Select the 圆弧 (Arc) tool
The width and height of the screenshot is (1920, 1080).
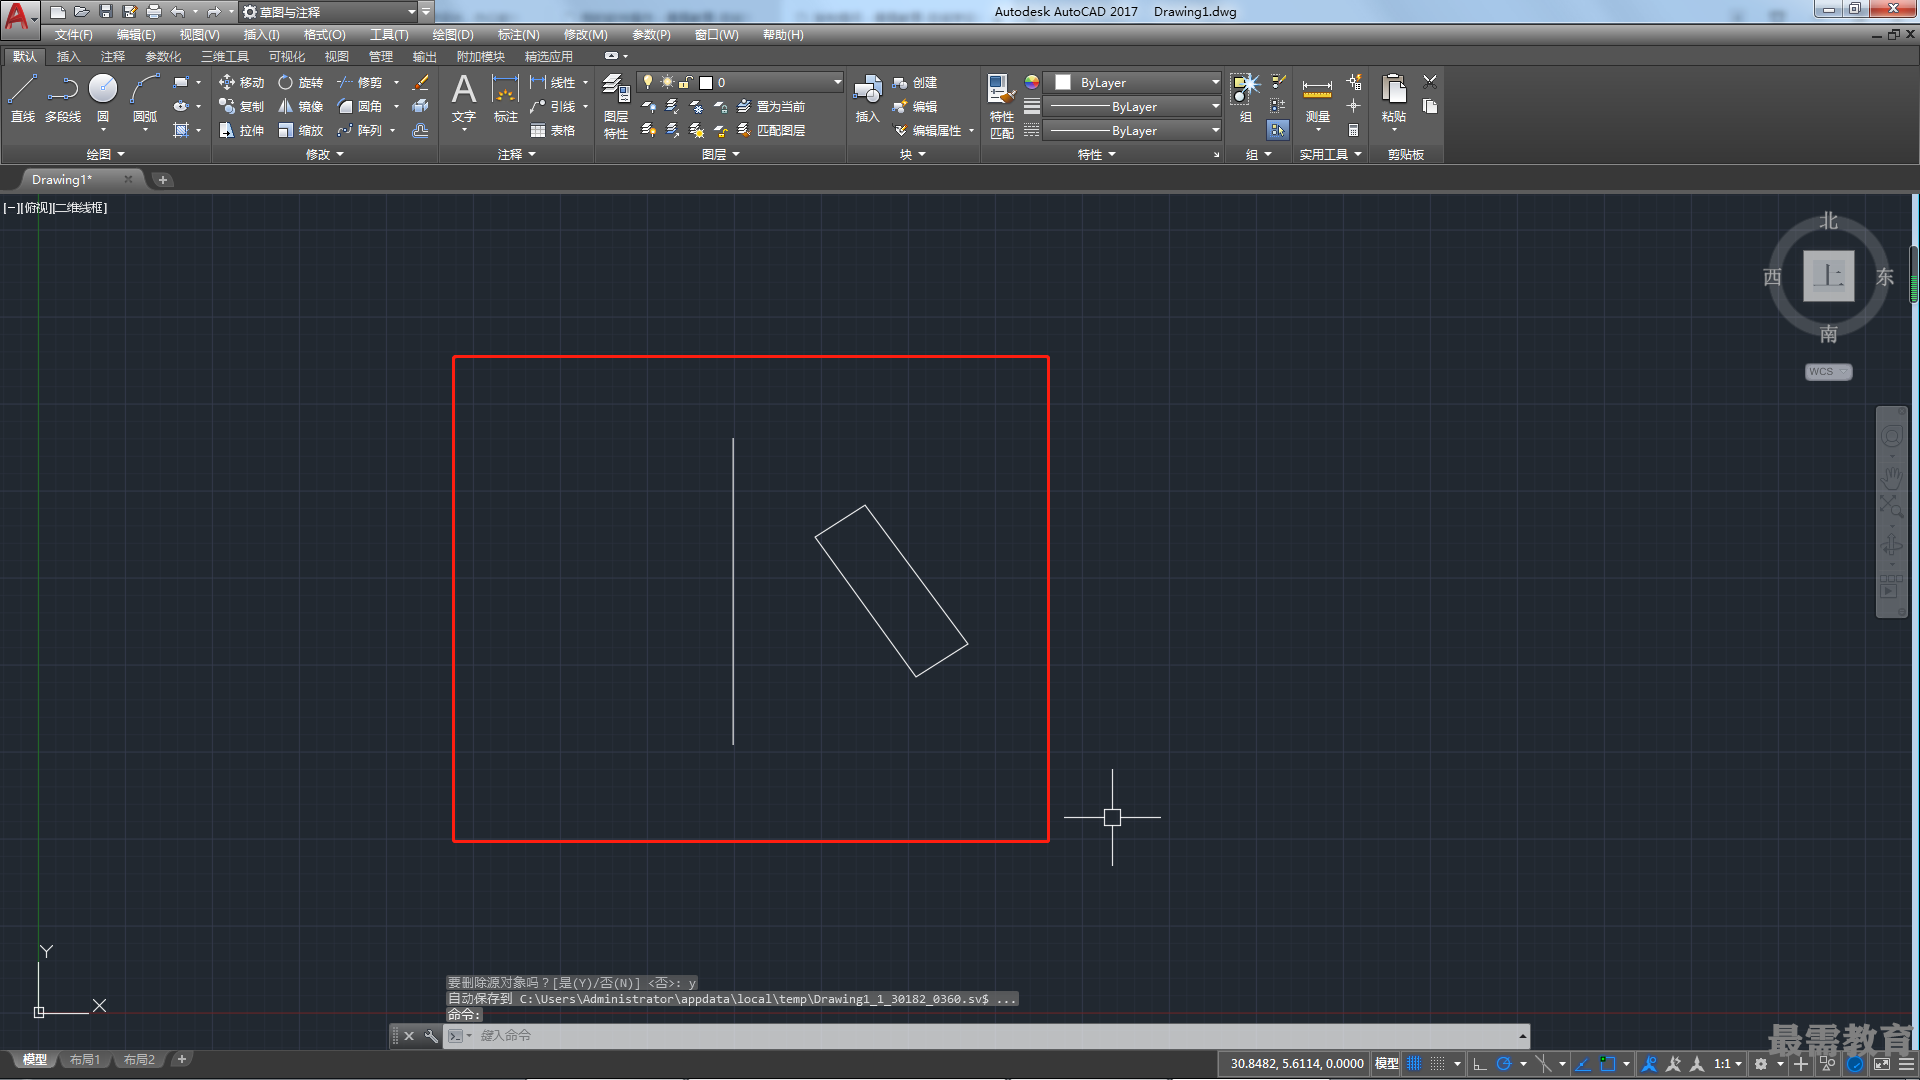tap(145, 98)
